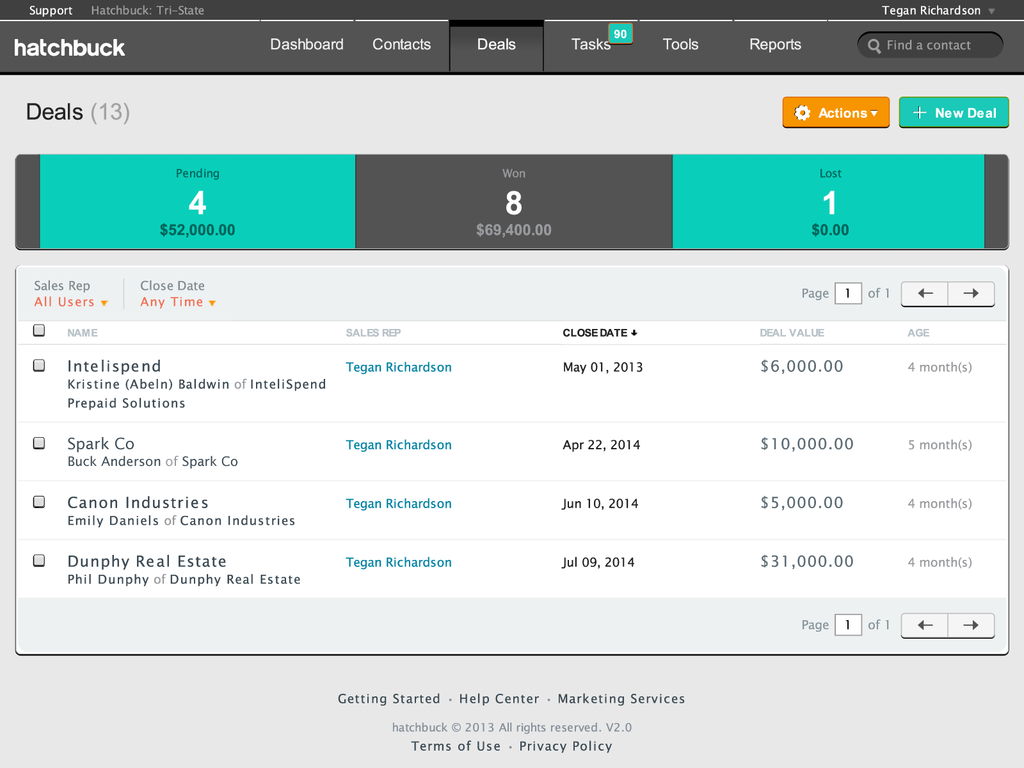Viewport: 1024px width, 768px height.
Task: Toggle the select-all deals checkbox
Action: [x=39, y=330]
